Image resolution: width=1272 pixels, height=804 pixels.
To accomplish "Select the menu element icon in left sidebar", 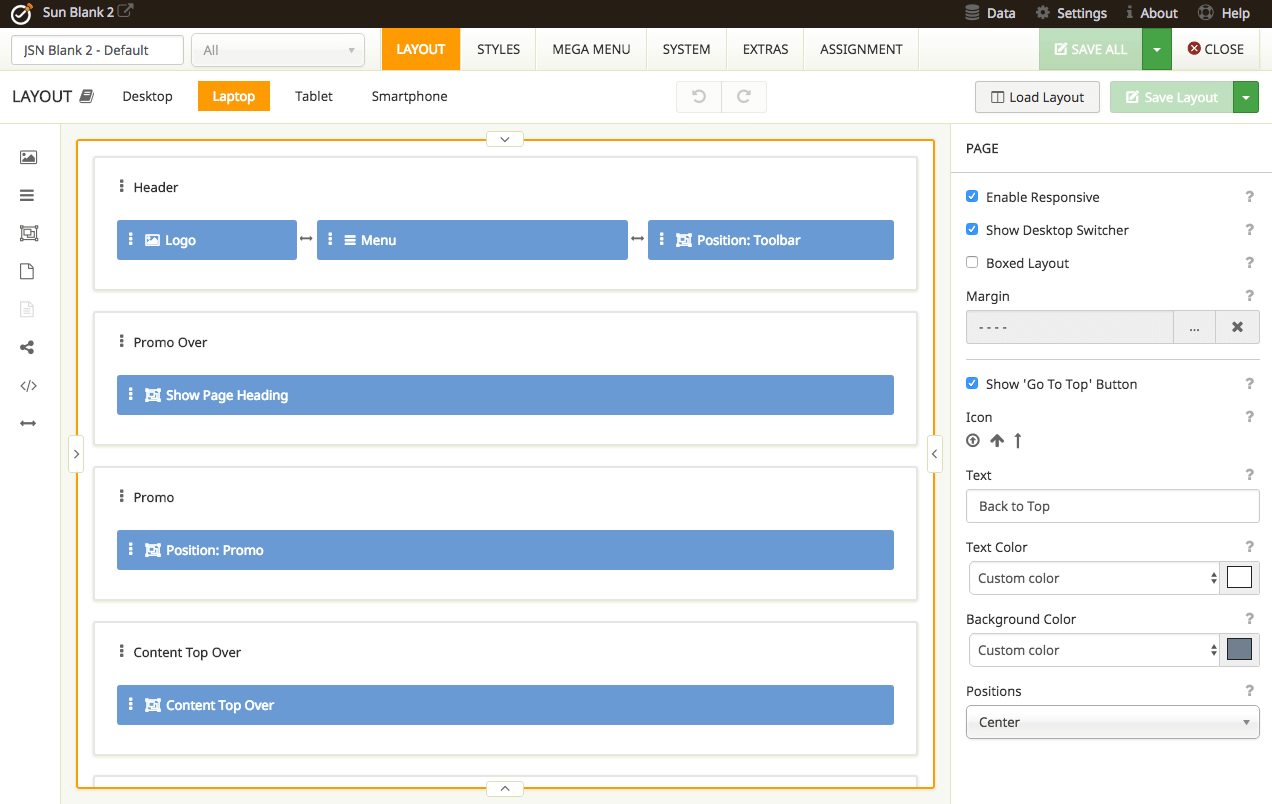I will 28,195.
